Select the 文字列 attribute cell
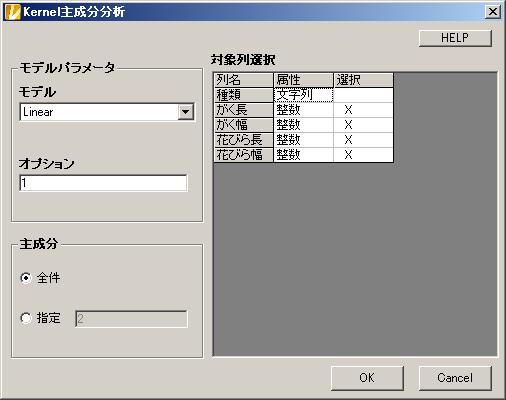Screen dimensions: 506x400 [303, 95]
